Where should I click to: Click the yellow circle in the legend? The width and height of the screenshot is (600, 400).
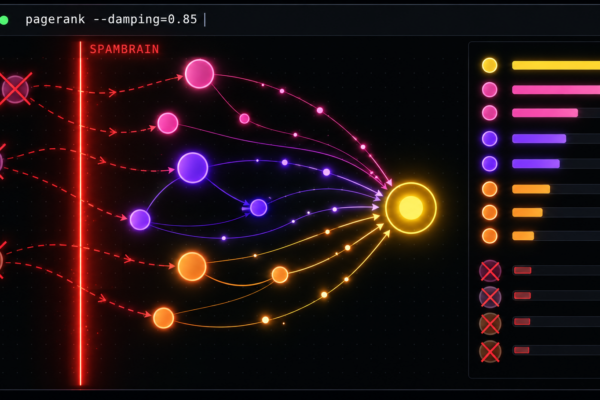[x=489, y=65]
